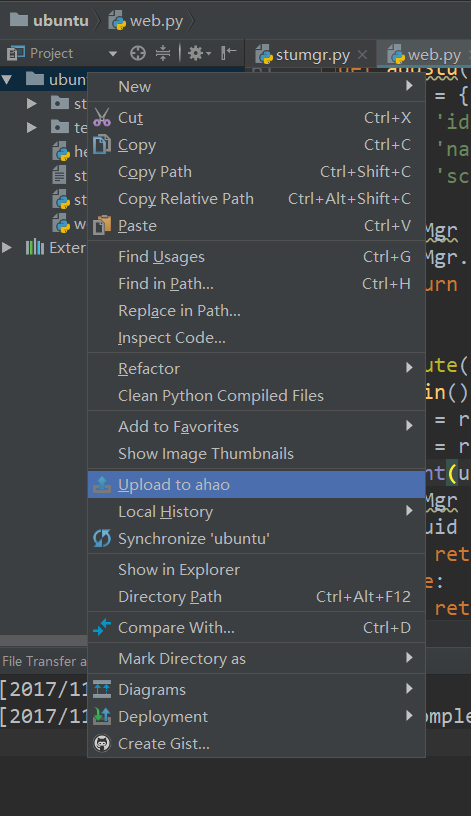This screenshot has width=471, height=816.
Task: Click the 'he' Python file in tree
Action: click(x=70, y=151)
